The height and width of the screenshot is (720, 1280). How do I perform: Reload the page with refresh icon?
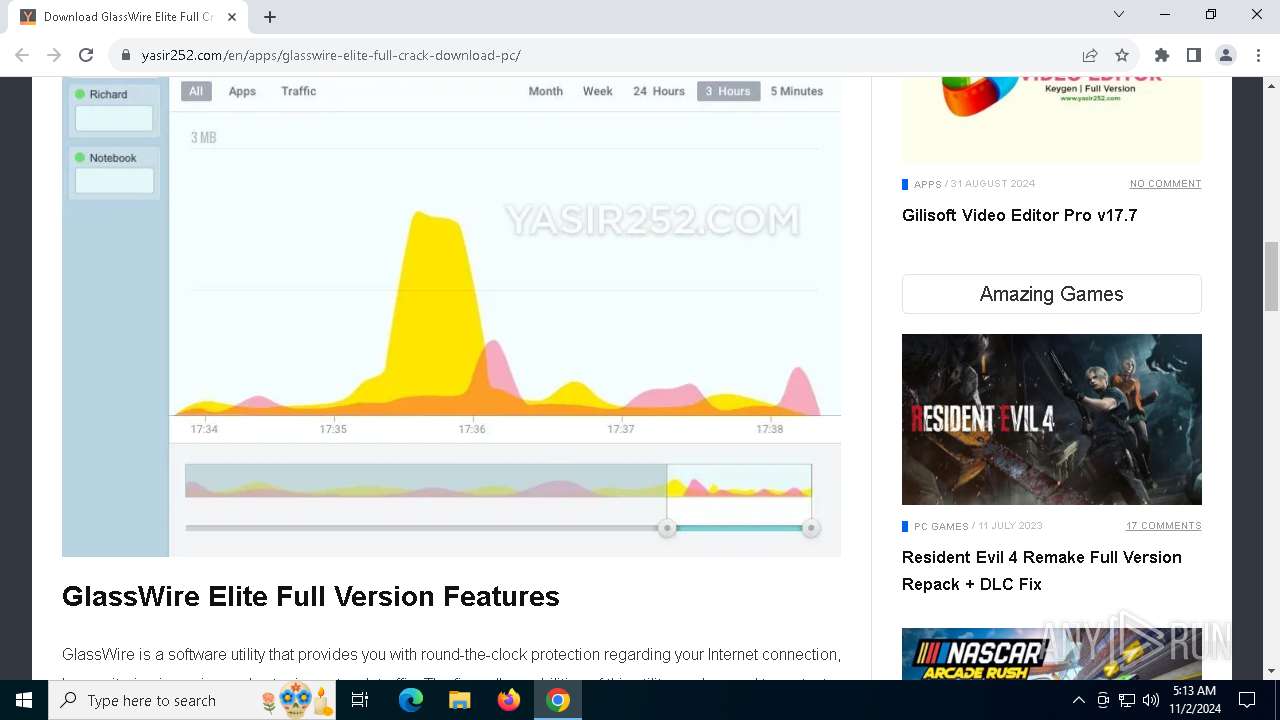(86, 55)
